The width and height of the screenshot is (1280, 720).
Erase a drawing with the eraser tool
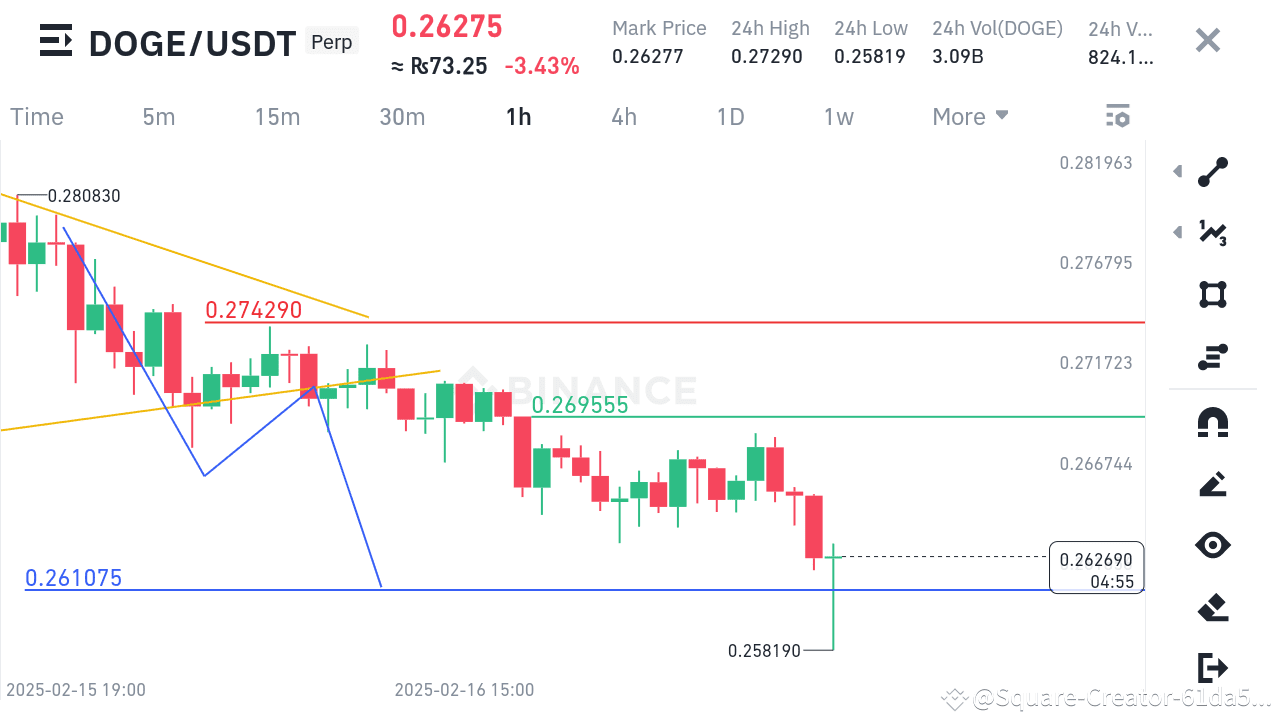tap(1213, 607)
